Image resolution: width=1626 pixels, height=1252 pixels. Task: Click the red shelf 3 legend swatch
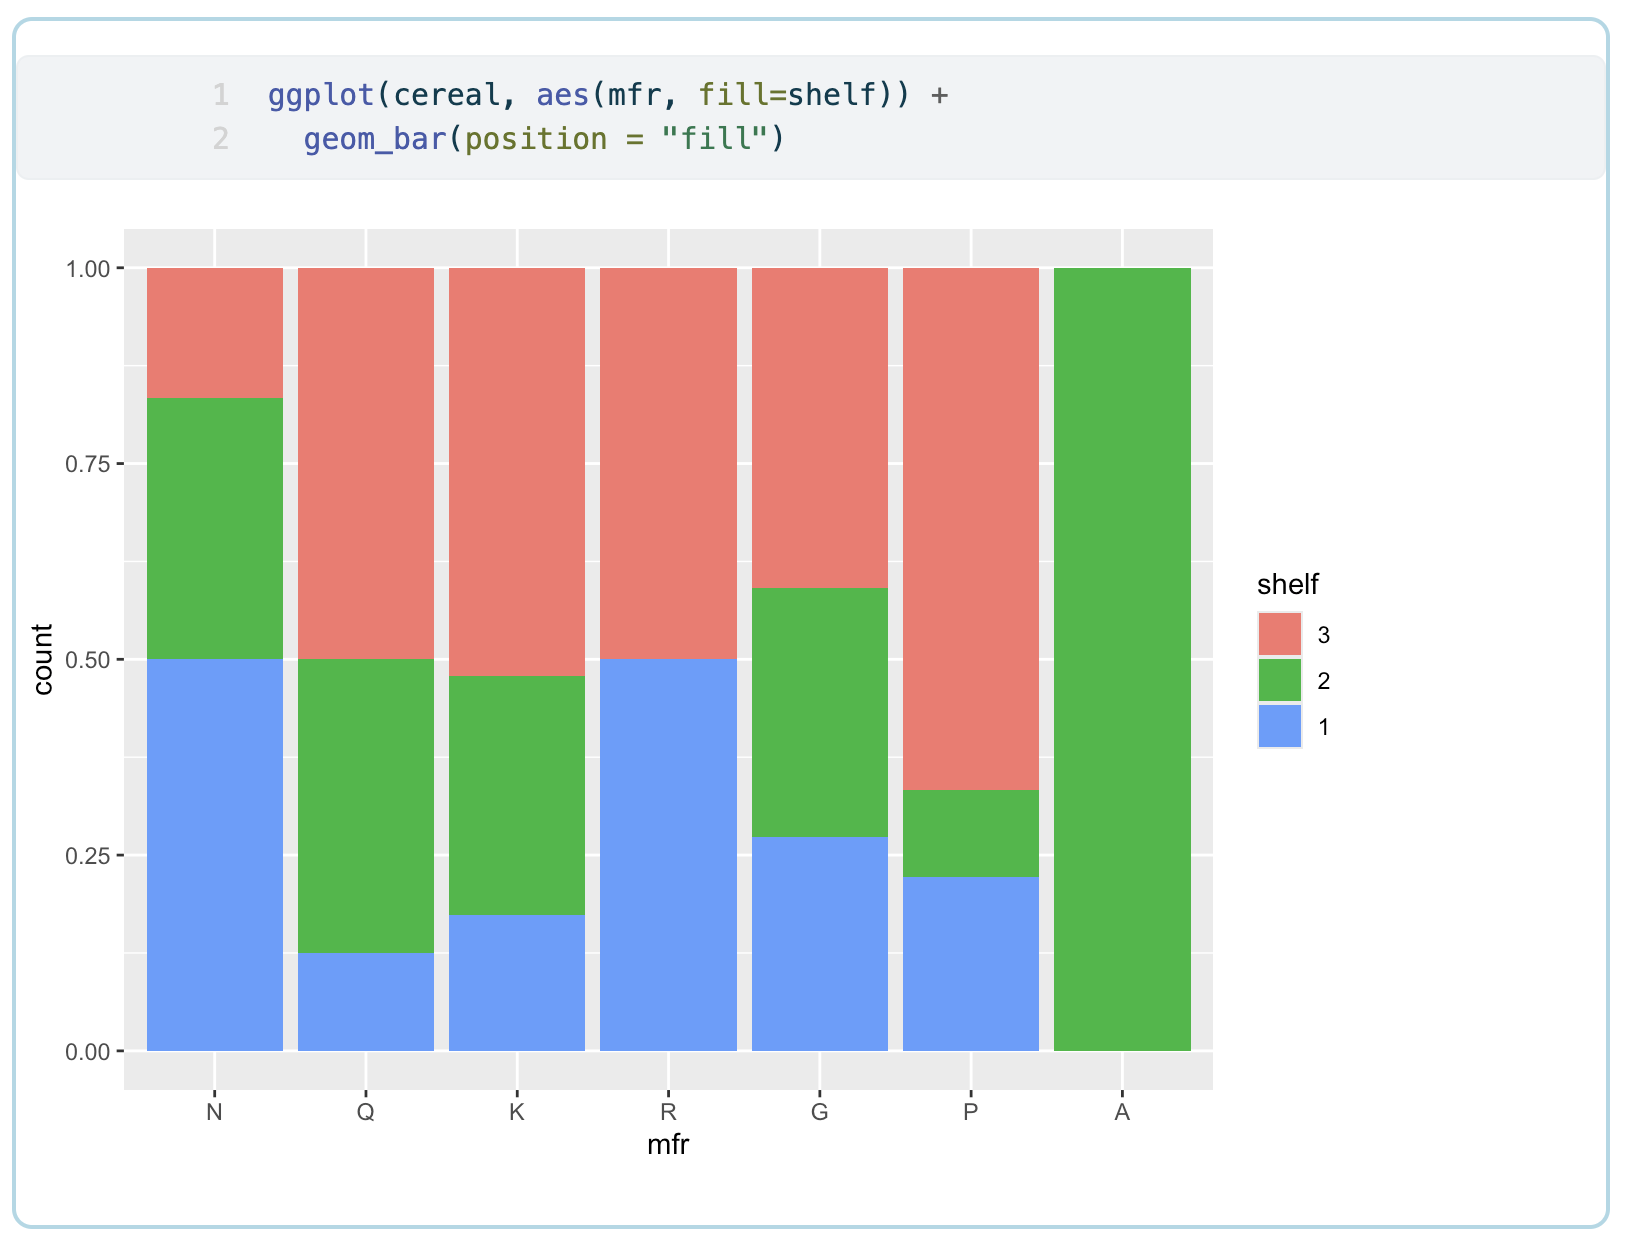coord(1281,635)
